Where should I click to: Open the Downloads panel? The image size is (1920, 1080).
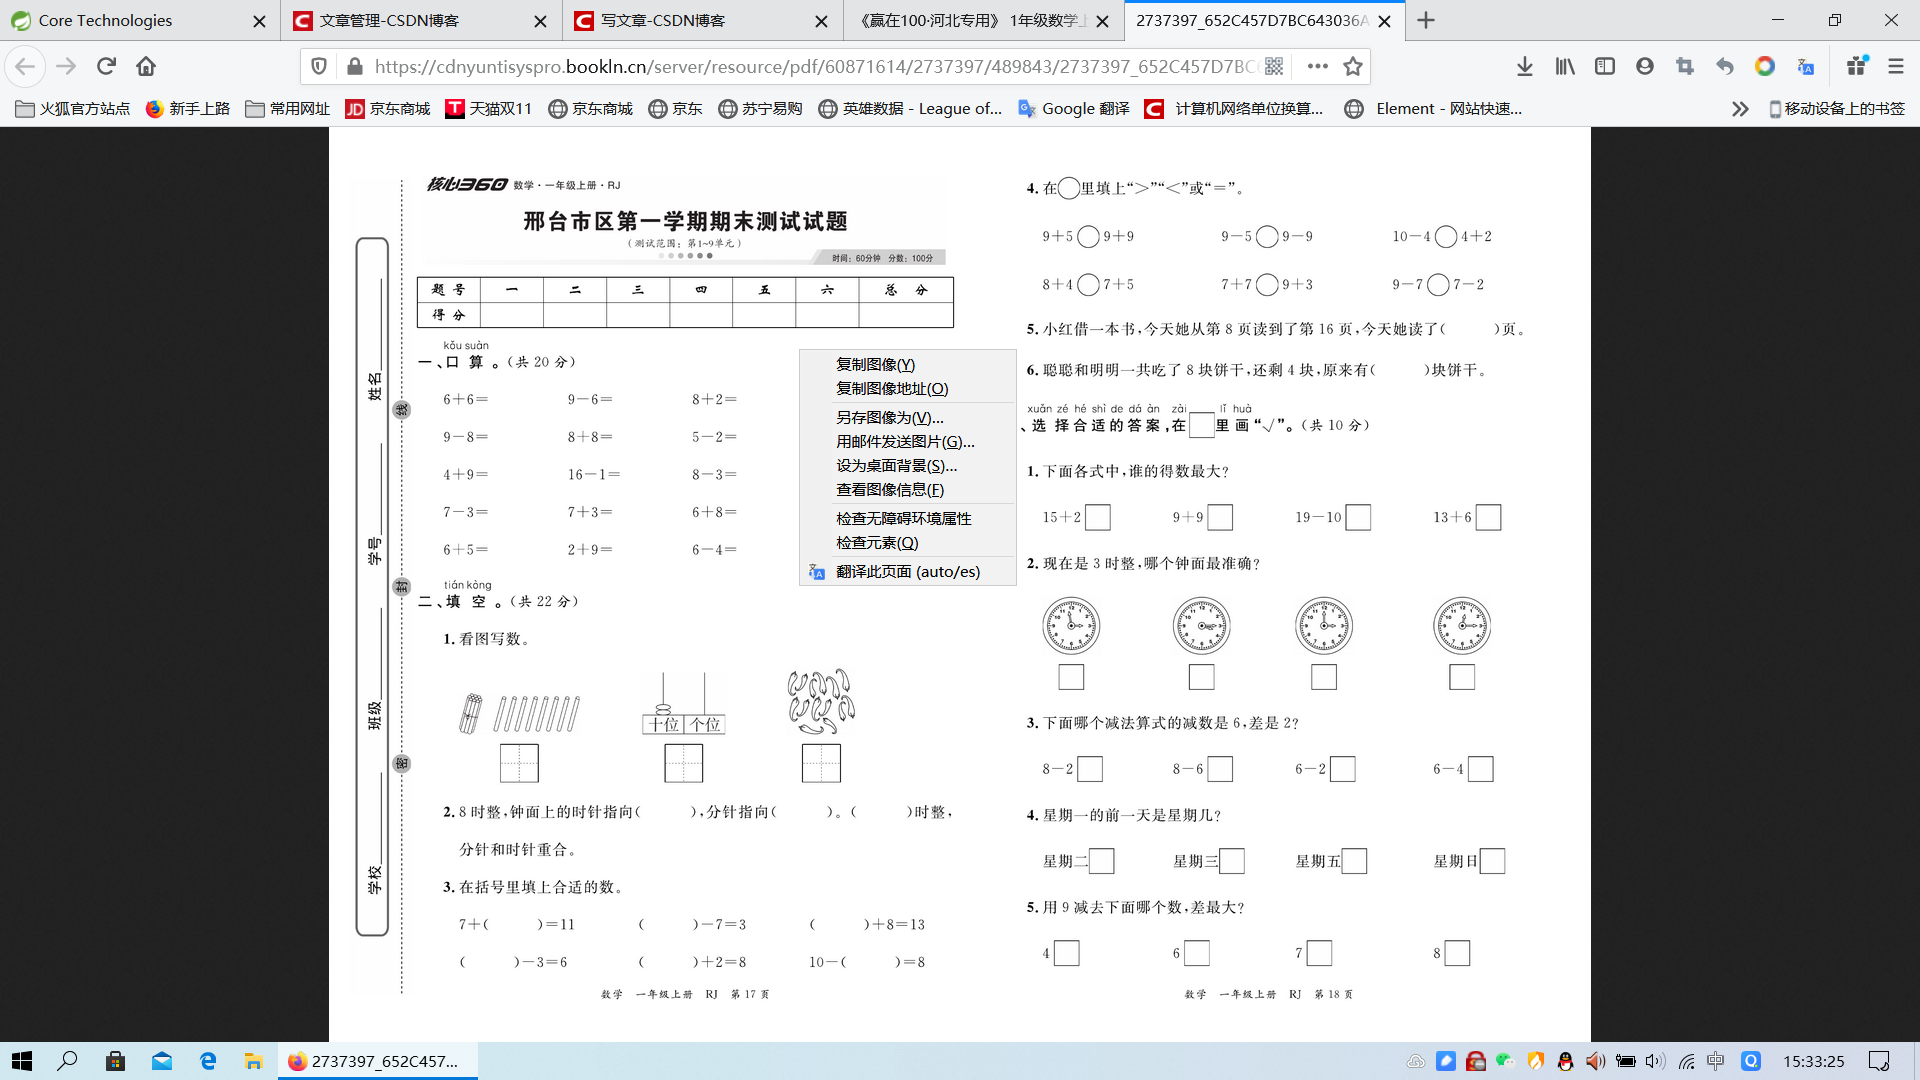tap(1524, 66)
